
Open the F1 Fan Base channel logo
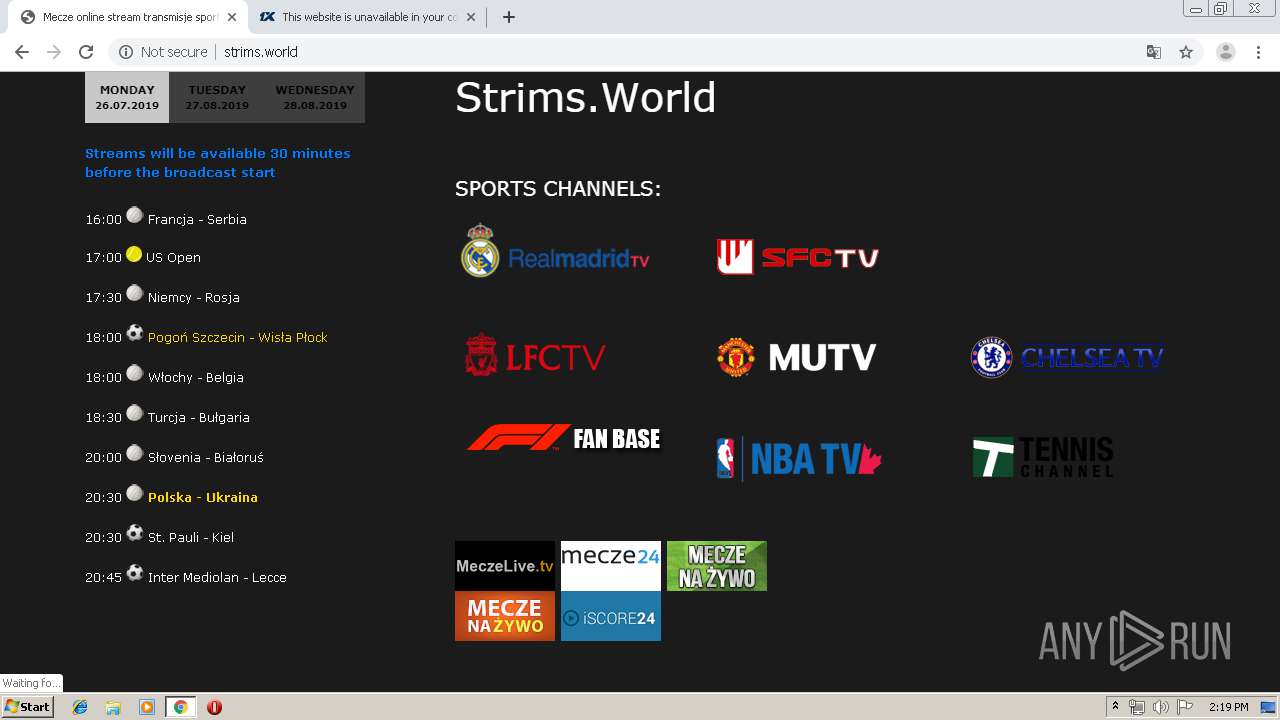[564, 438]
